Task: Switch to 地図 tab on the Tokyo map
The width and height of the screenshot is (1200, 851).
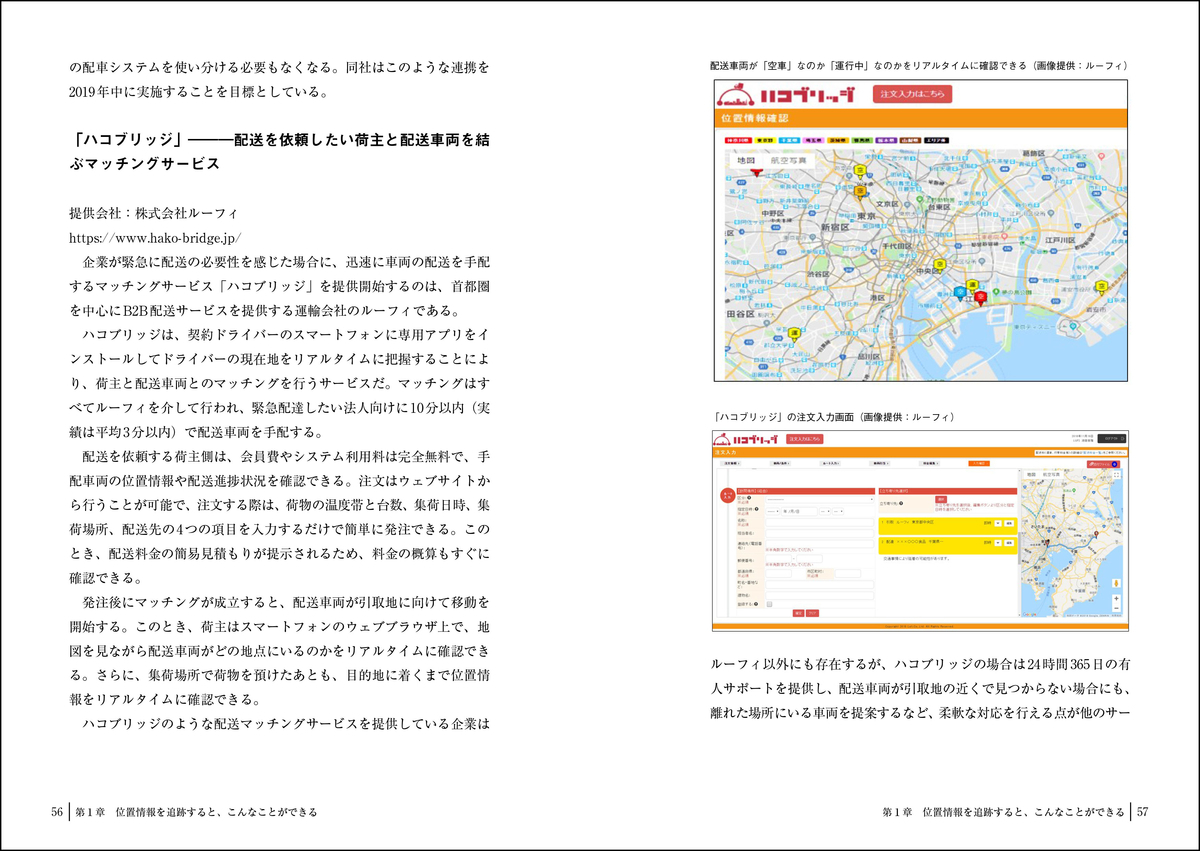Action: 746,161
